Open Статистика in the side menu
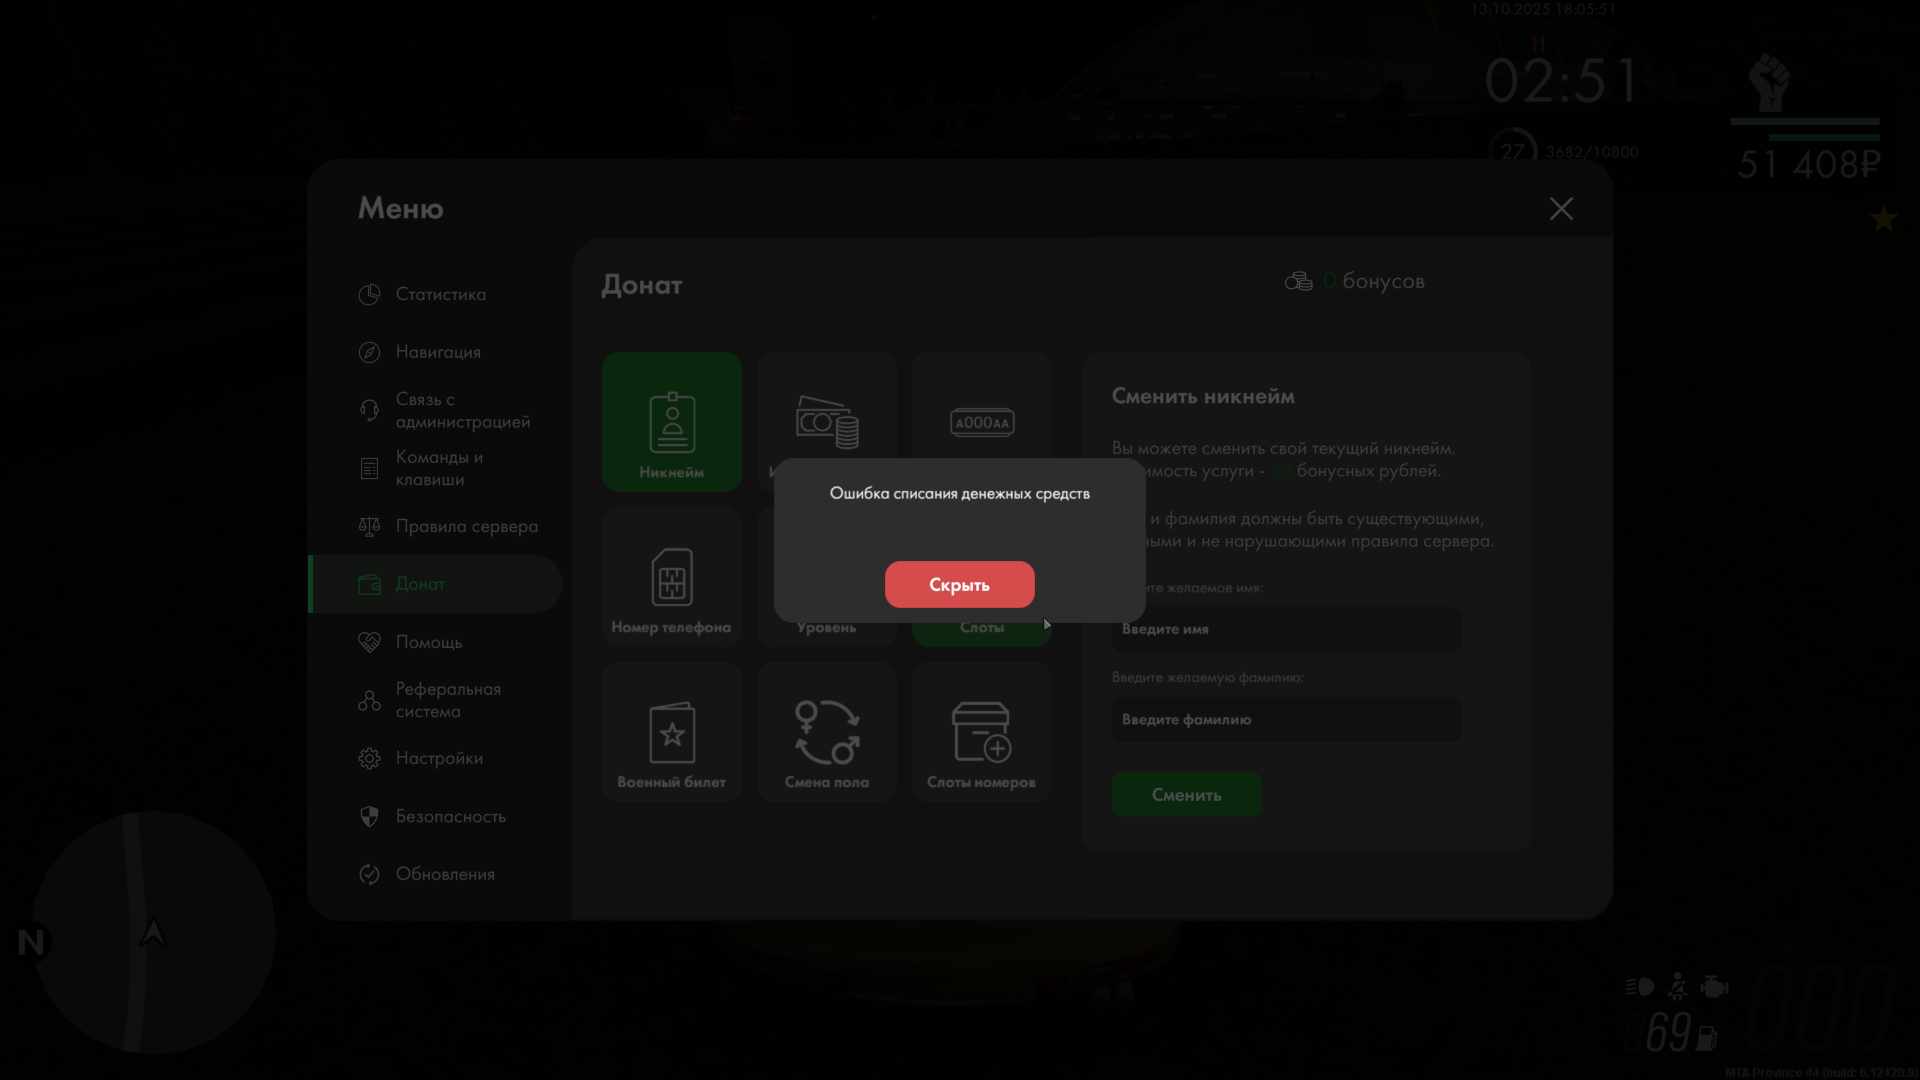 [440, 294]
